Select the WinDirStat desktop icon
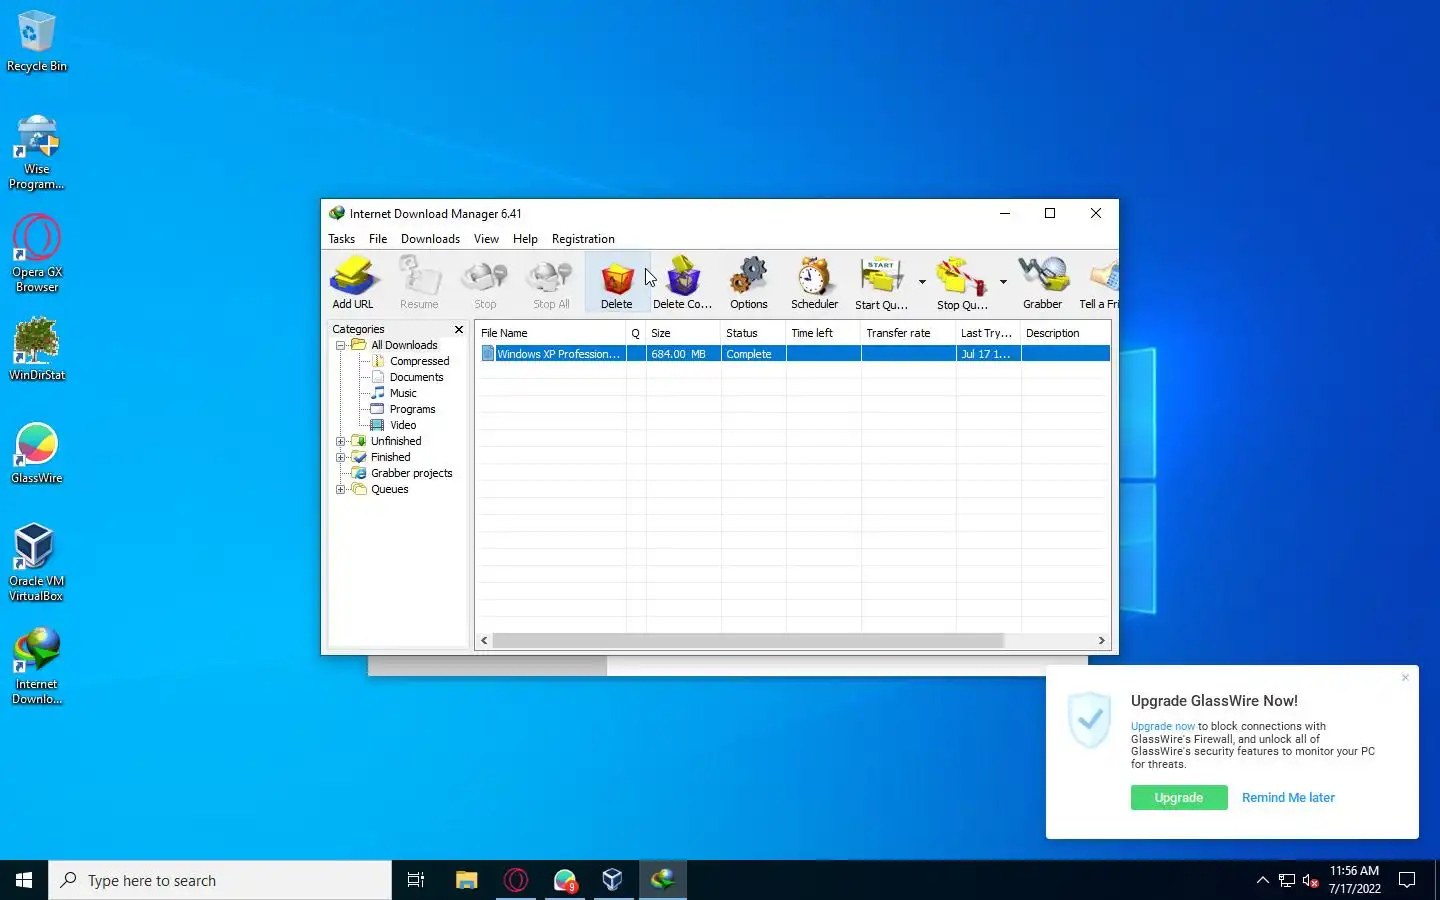Screen dimensions: 1440x900 tap(37, 349)
